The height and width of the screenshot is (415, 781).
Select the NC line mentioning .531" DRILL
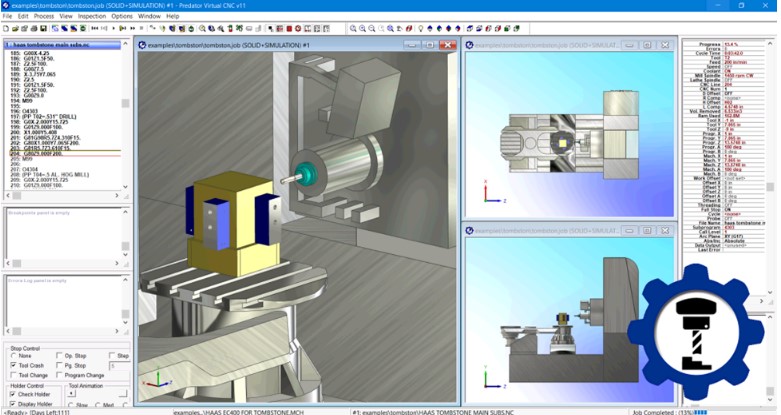coord(43,116)
